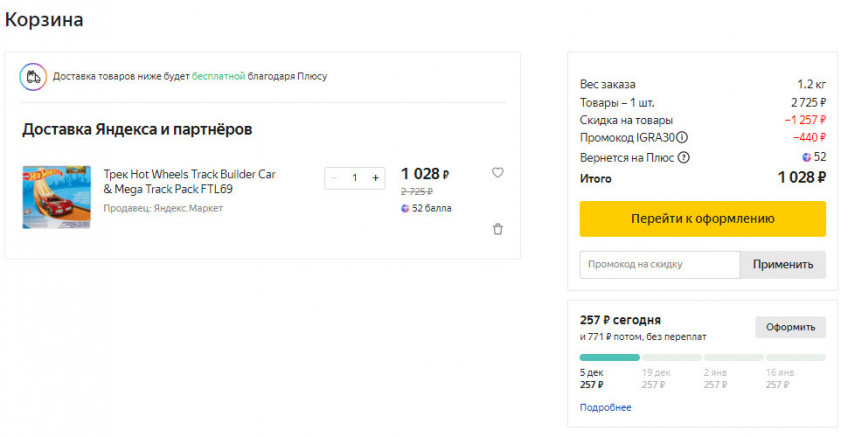Click the Plus delivery truck icon
The image size is (848, 437).
[x=33, y=76]
